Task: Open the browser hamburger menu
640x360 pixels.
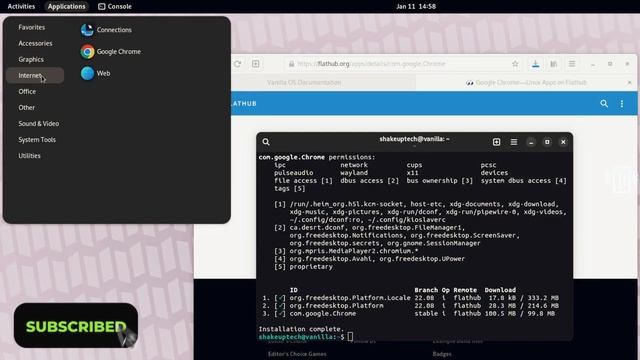Action: (x=572, y=64)
